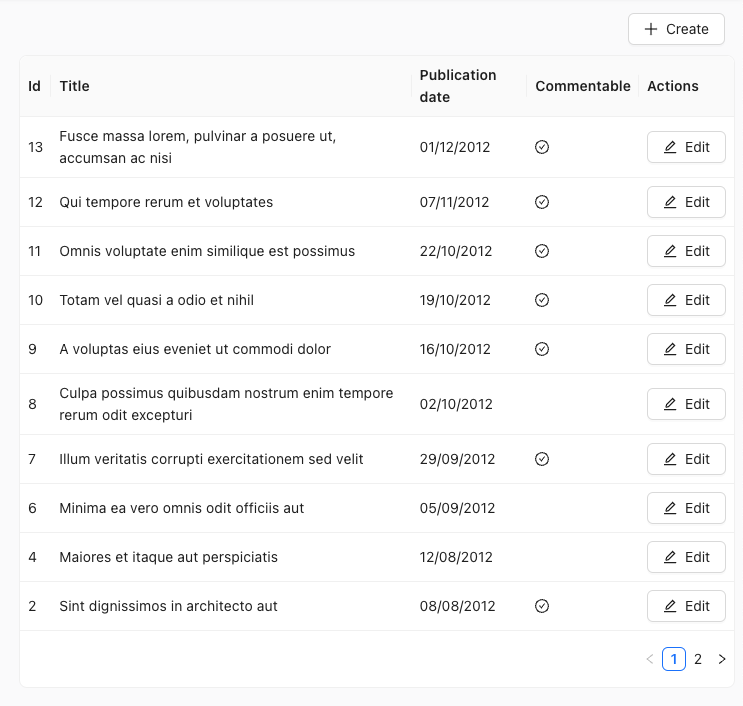Click the plus icon on Create button
The width and height of the screenshot is (743, 706).
(x=651, y=29)
